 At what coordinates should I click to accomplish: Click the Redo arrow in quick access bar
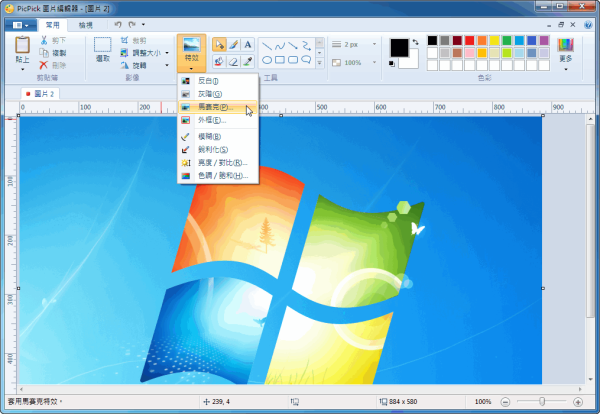tap(132, 24)
